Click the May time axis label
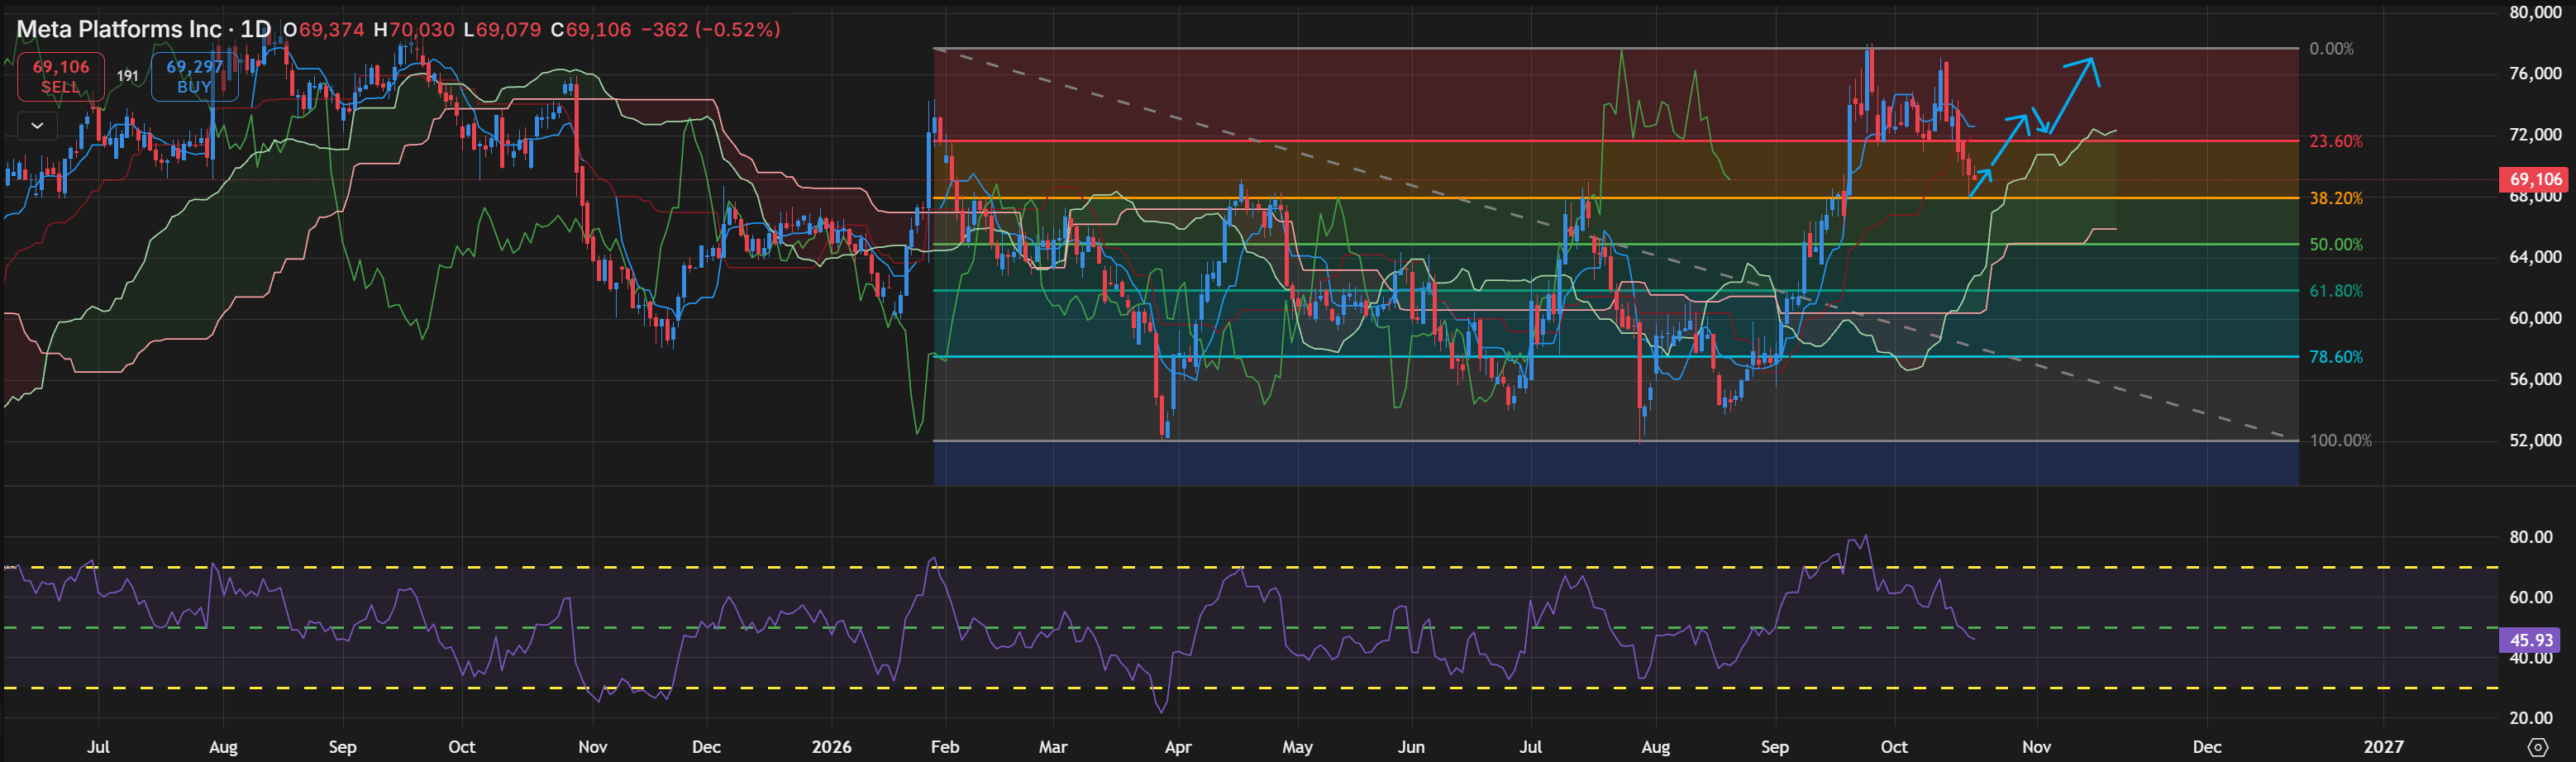The height and width of the screenshot is (762, 2576). (1297, 747)
